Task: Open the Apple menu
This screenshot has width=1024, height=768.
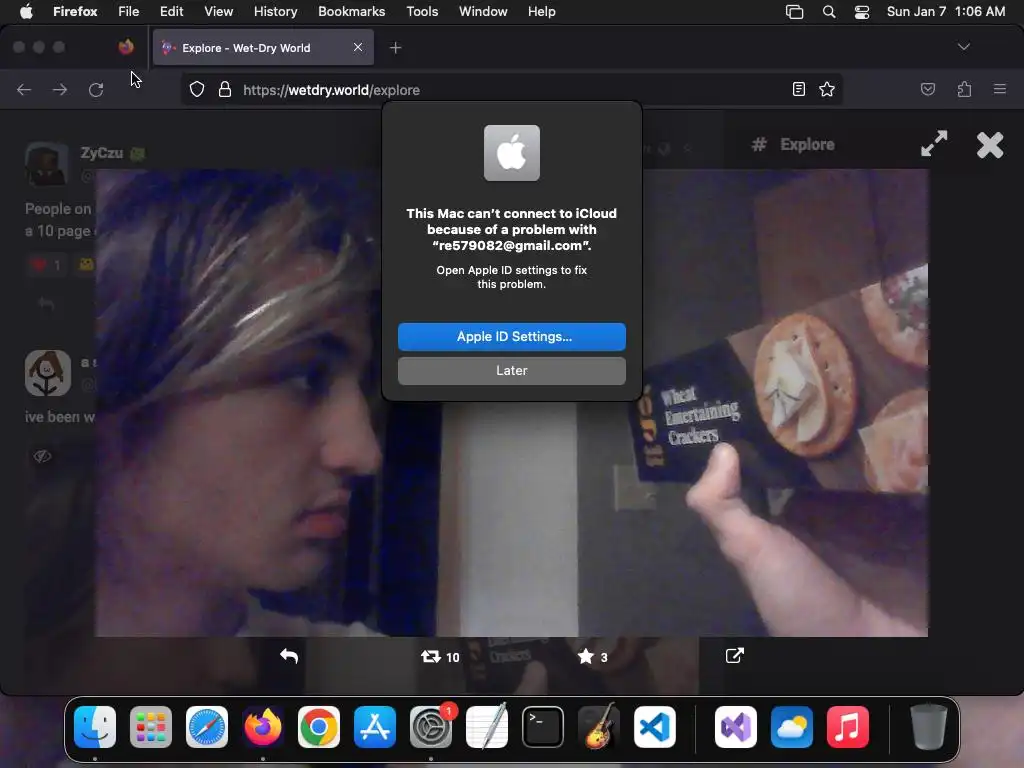Action: pos(26,11)
